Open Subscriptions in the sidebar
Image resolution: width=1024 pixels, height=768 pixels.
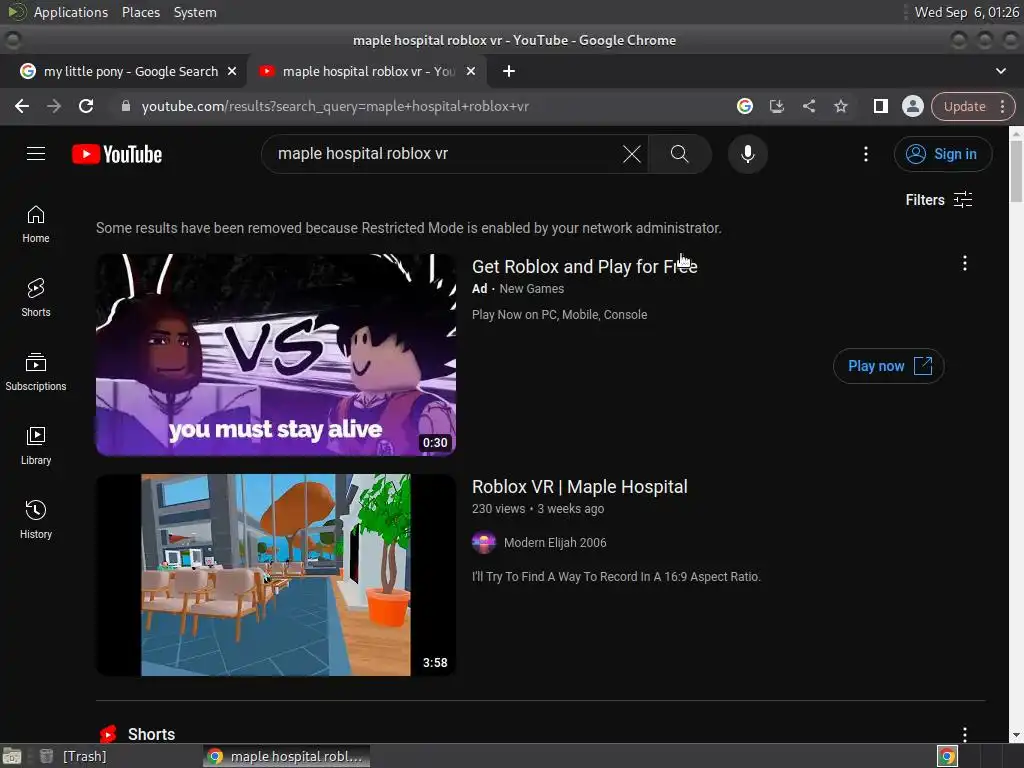click(36, 372)
